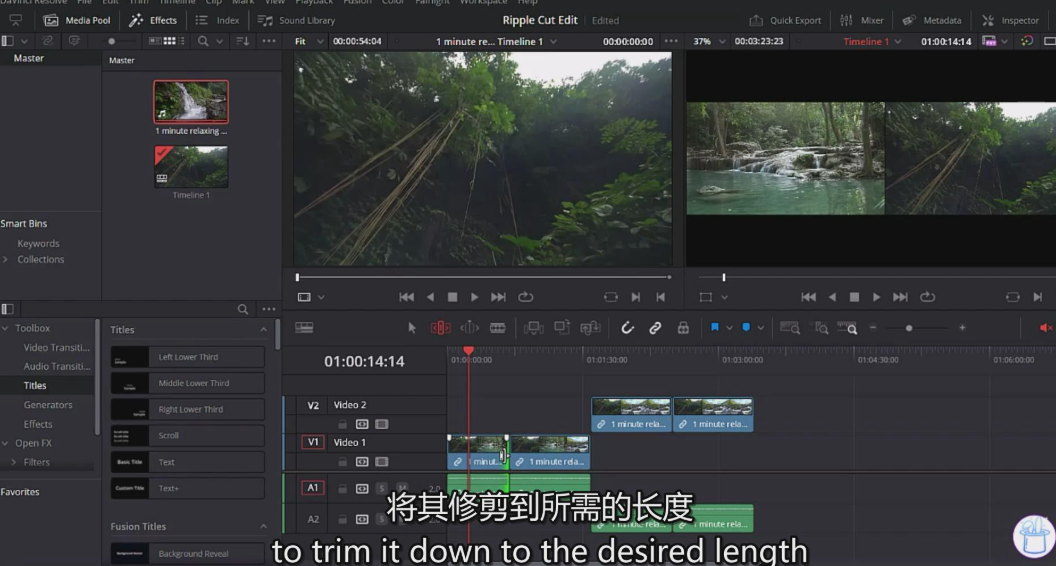Select the Left Lower Third title
The image size is (1056, 566).
(187, 356)
